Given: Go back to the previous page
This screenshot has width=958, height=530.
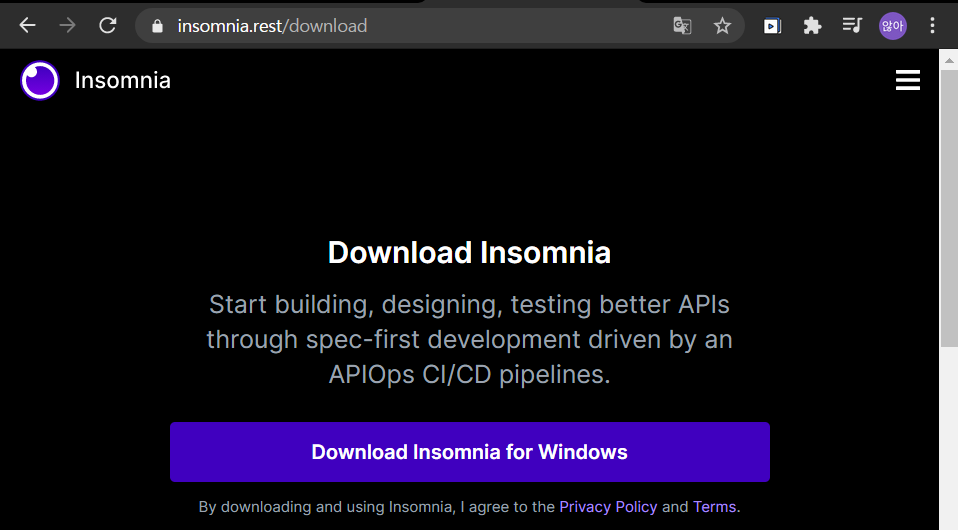Looking at the screenshot, I should tap(27, 26).
